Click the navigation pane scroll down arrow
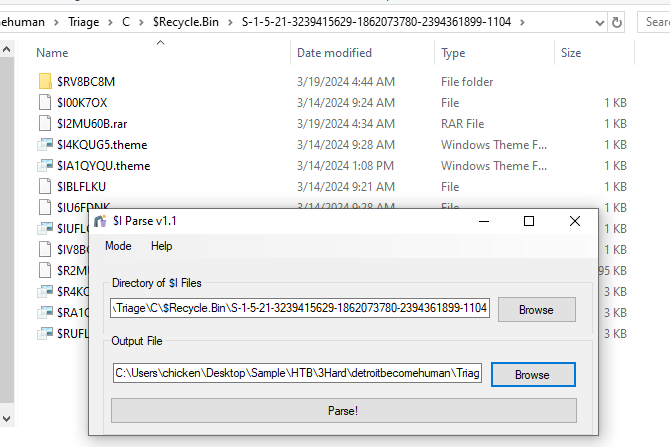 coord(8,416)
